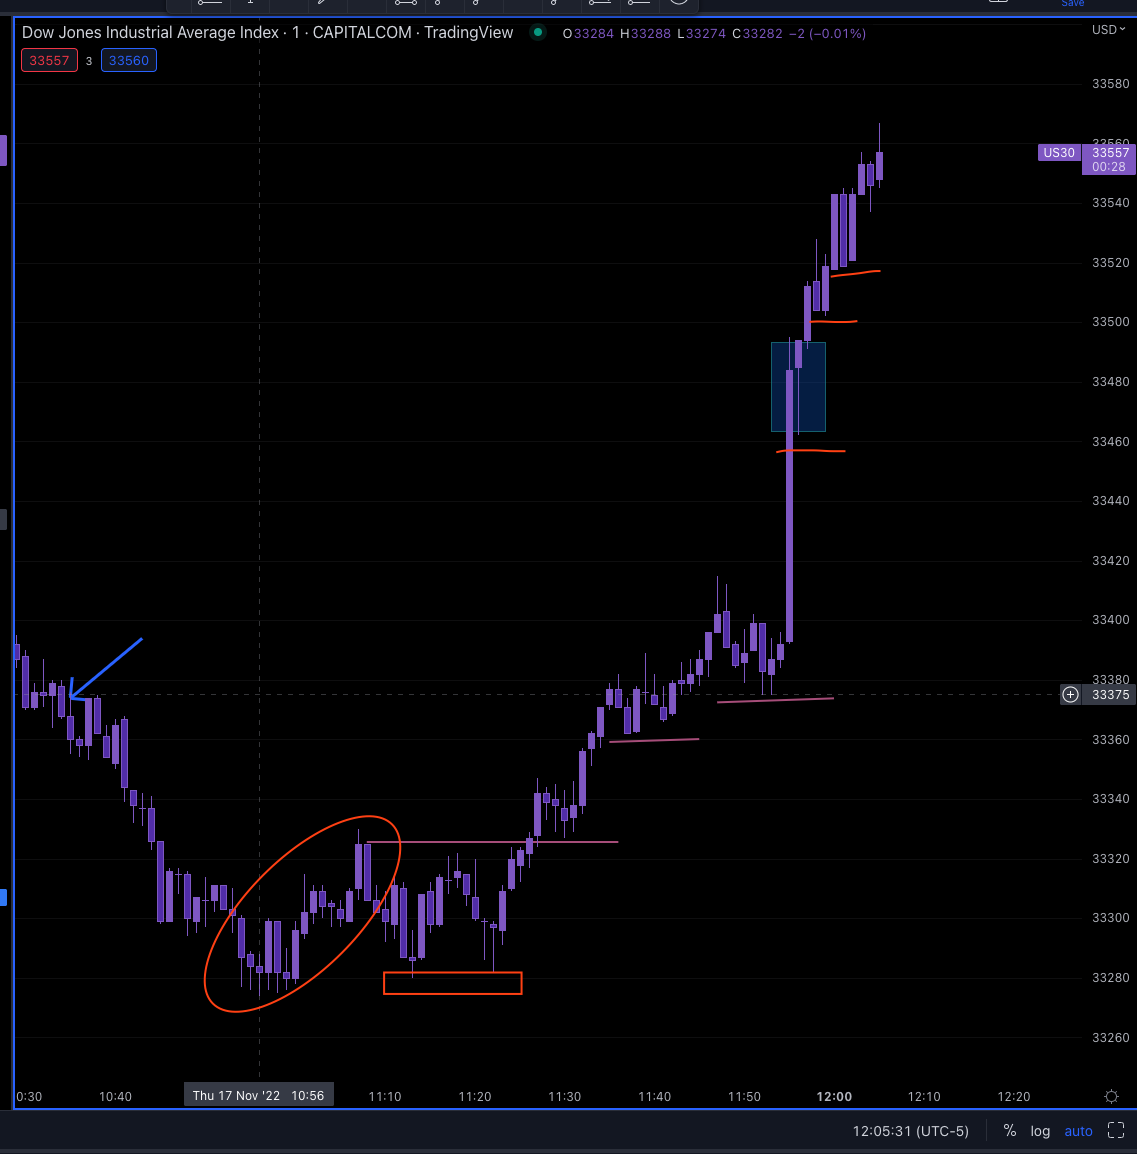Enable logarithmic price scale
The image size is (1137, 1154).
pyautogui.click(x=1040, y=1131)
